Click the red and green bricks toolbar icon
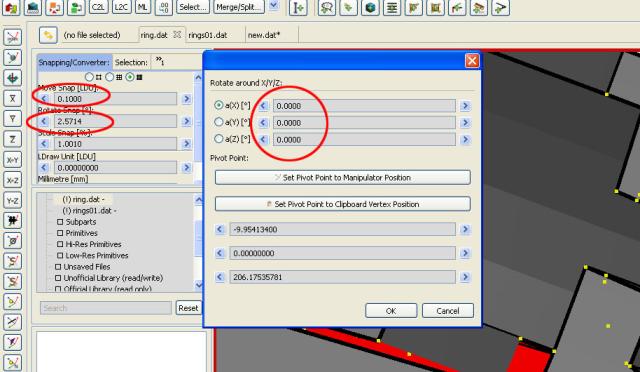The height and width of the screenshot is (372, 640). (x=11, y=7)
